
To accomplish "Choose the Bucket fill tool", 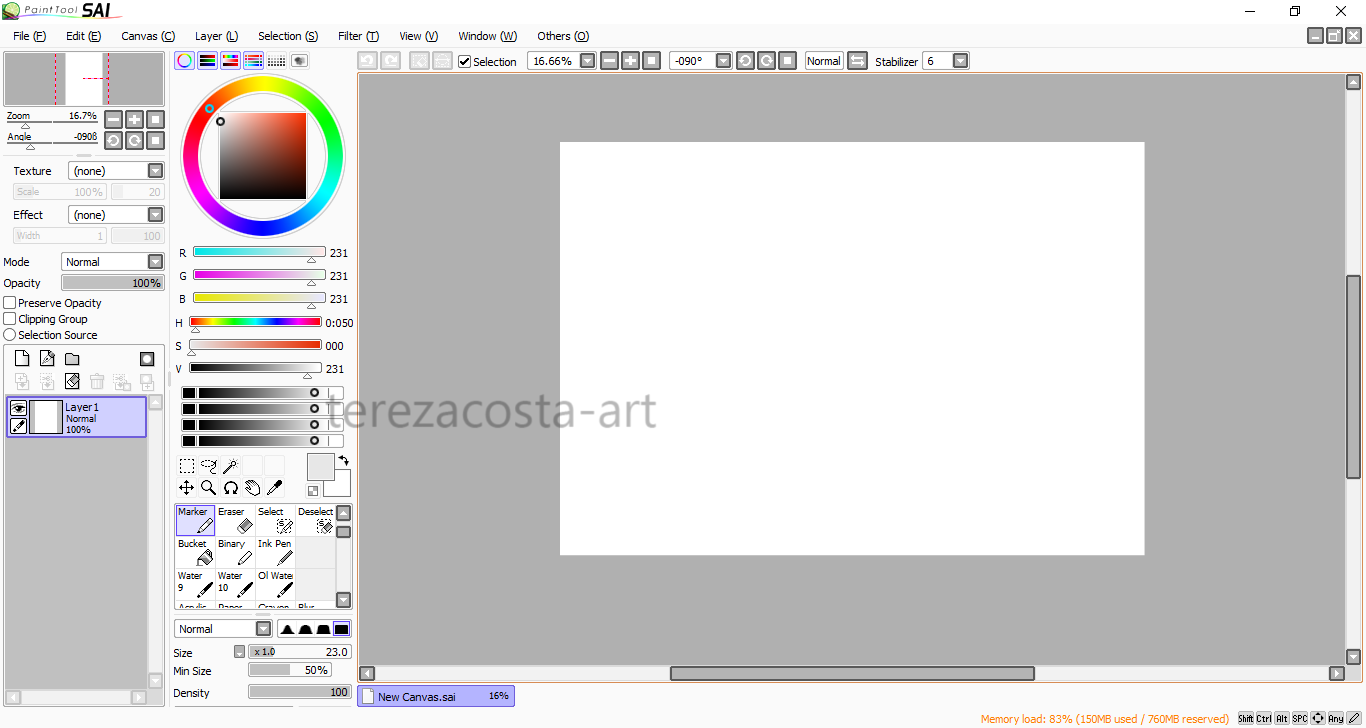I will point(195,553).
